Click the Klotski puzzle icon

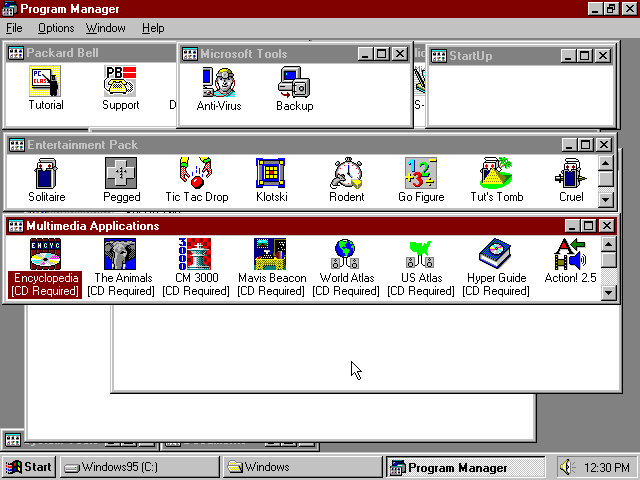tap(271, 173)
